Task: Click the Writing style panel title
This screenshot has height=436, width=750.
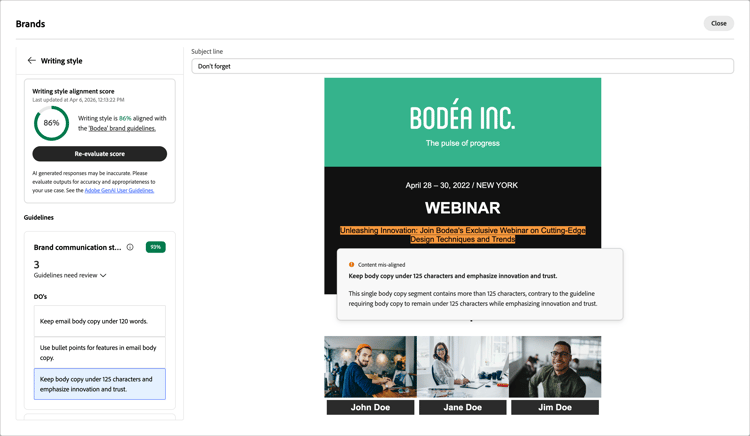Action: 61,61
